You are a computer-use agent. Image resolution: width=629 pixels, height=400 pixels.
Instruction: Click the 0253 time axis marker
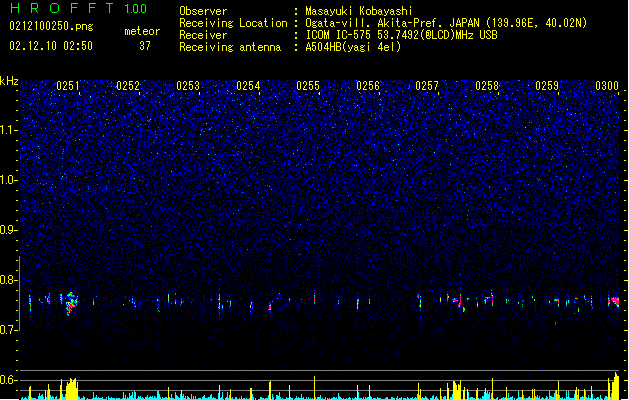click(x=188, y=86)
